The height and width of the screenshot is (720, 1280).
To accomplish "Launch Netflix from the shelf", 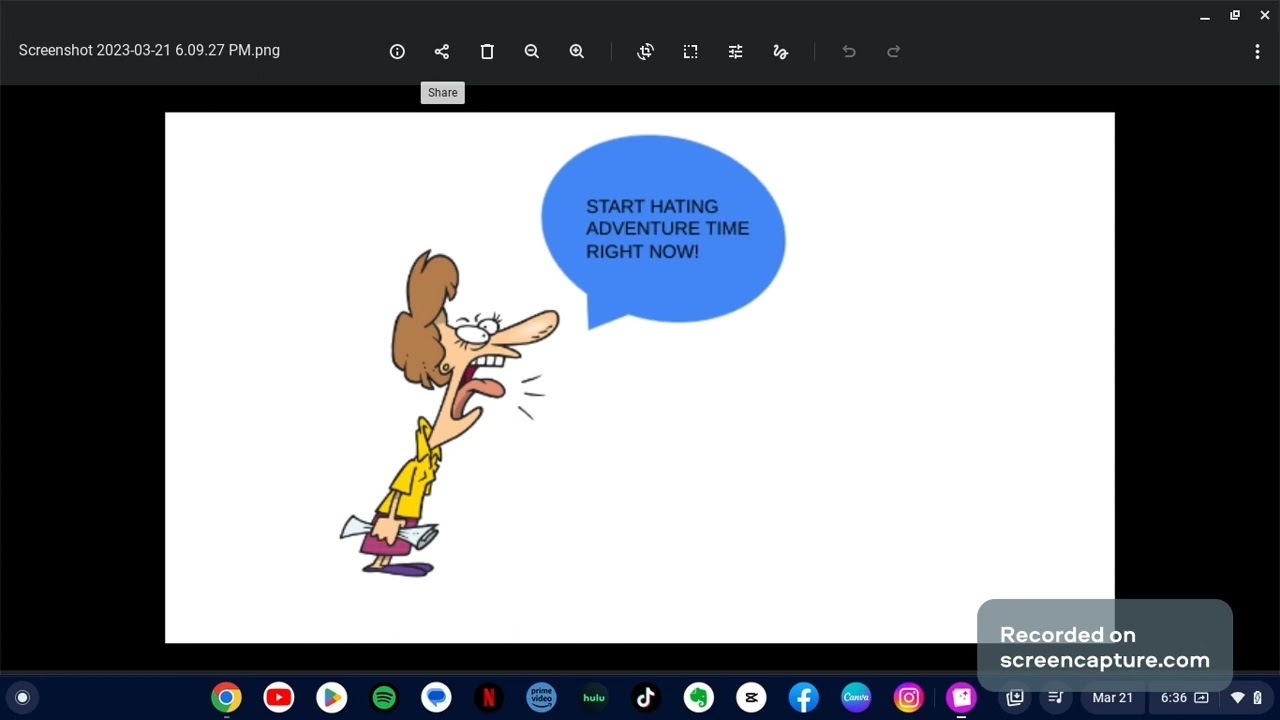I will 489,698.
